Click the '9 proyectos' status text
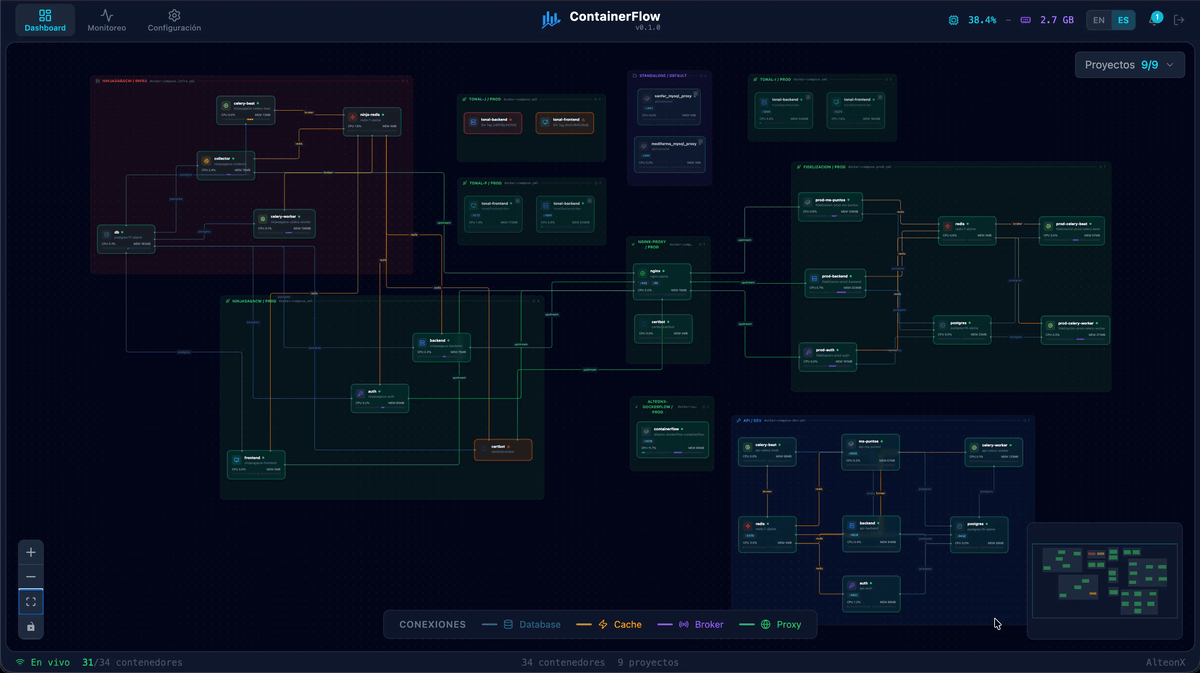Viewport: 1200px width, 673px height. coord(647,662)
